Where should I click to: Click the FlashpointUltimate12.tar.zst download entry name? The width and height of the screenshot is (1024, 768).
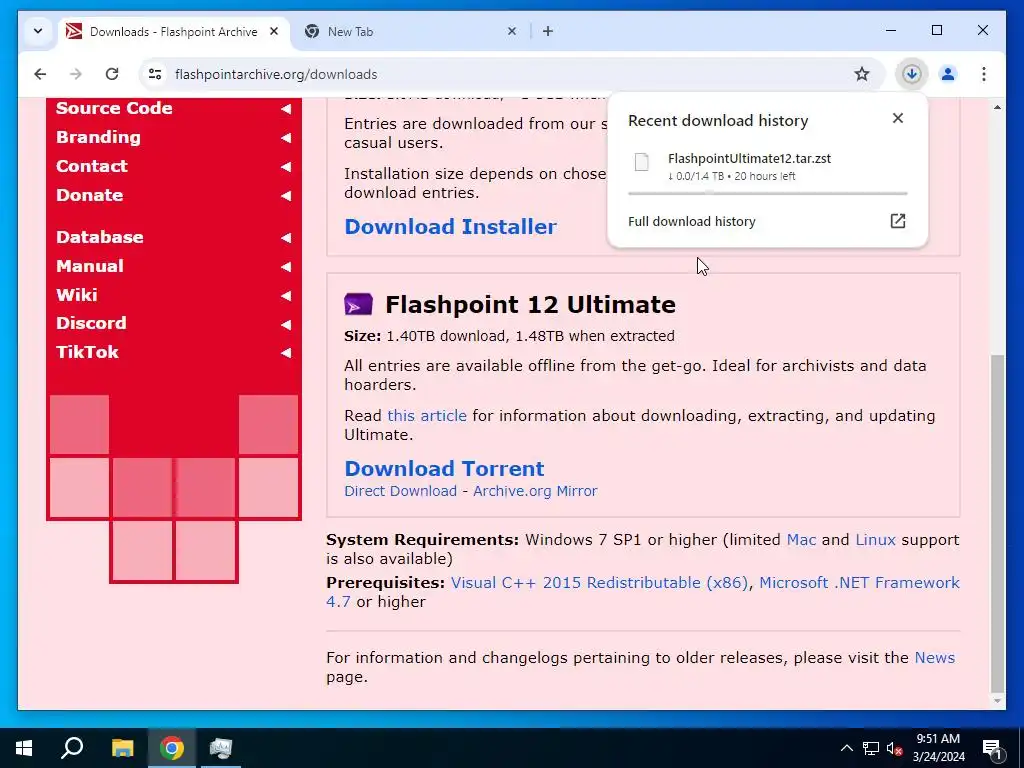click(749, 158)
